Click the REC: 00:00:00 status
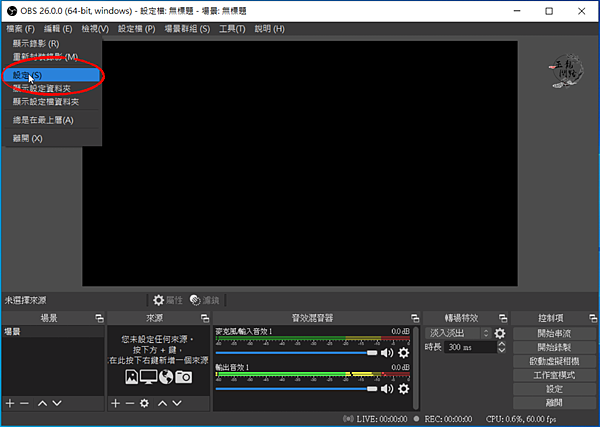 point(448,419)
